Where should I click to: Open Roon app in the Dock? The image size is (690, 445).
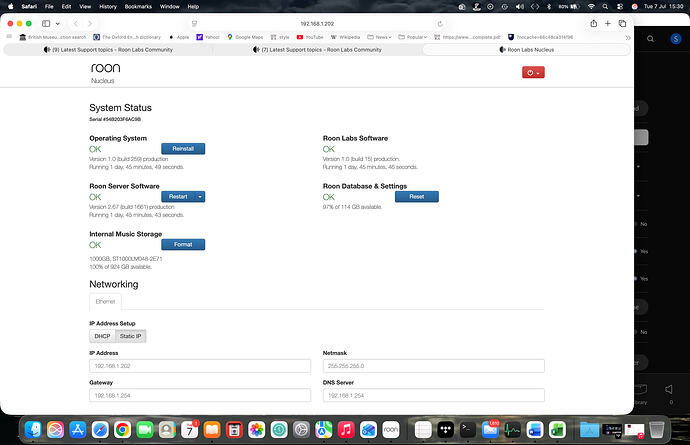(391, 430)
